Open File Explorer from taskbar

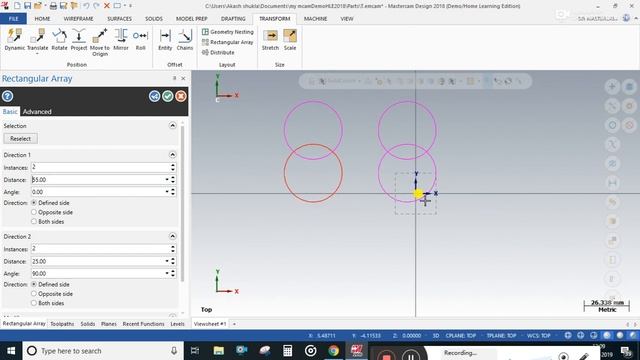pyautogui.click(x=219, y=351)
